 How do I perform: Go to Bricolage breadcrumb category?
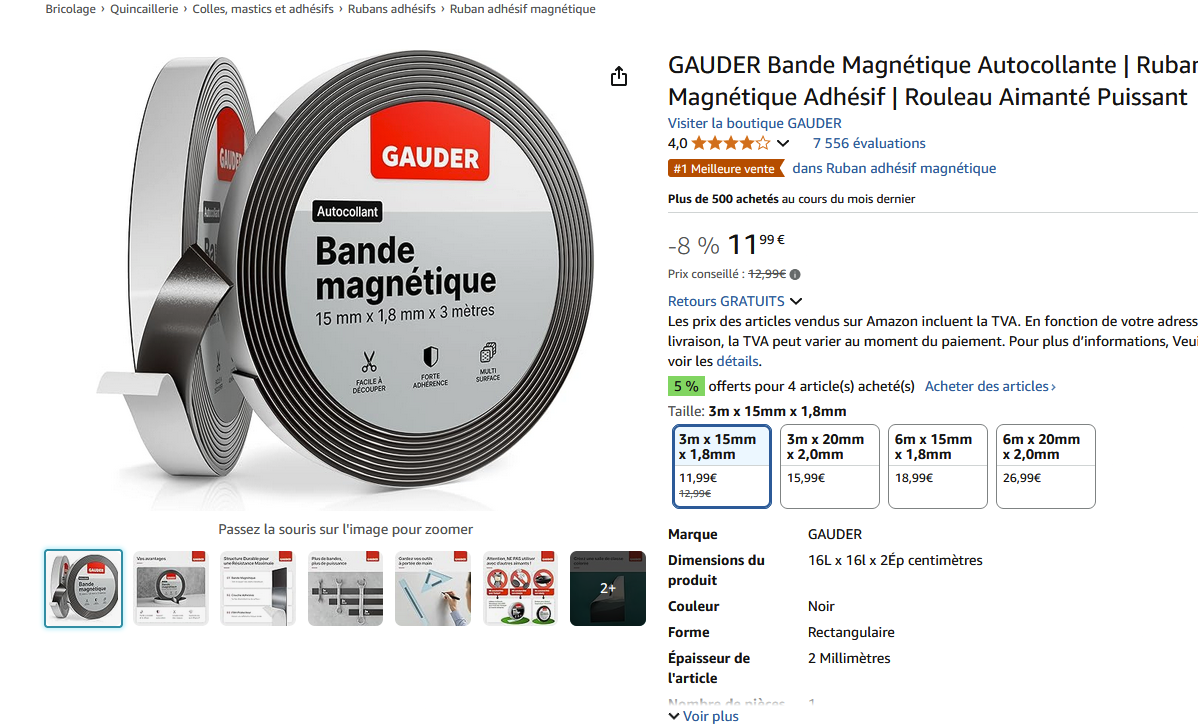(x=70, y=9)
